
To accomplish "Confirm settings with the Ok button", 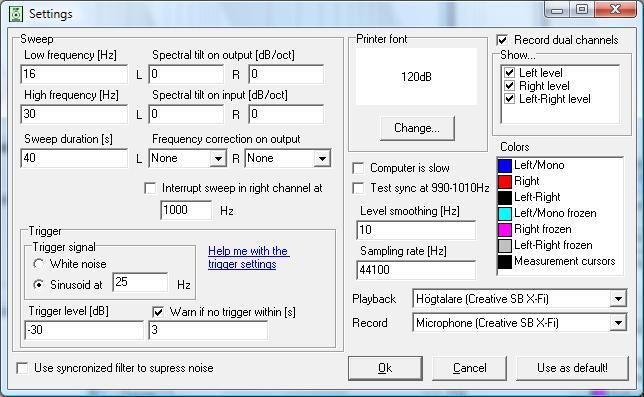I will [x=385, y=368].
